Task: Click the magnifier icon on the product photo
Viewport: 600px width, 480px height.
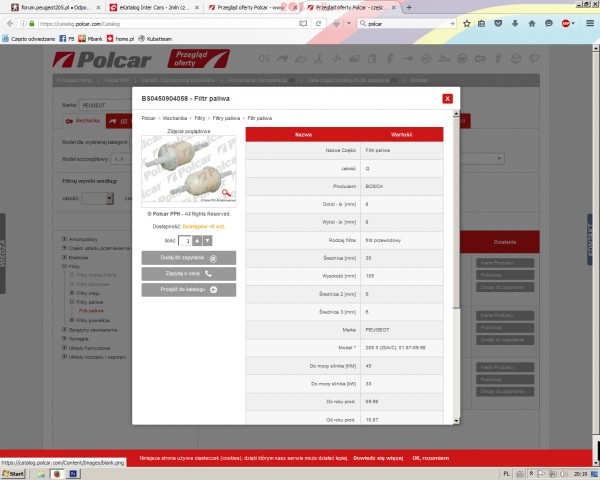Action: 228,193
